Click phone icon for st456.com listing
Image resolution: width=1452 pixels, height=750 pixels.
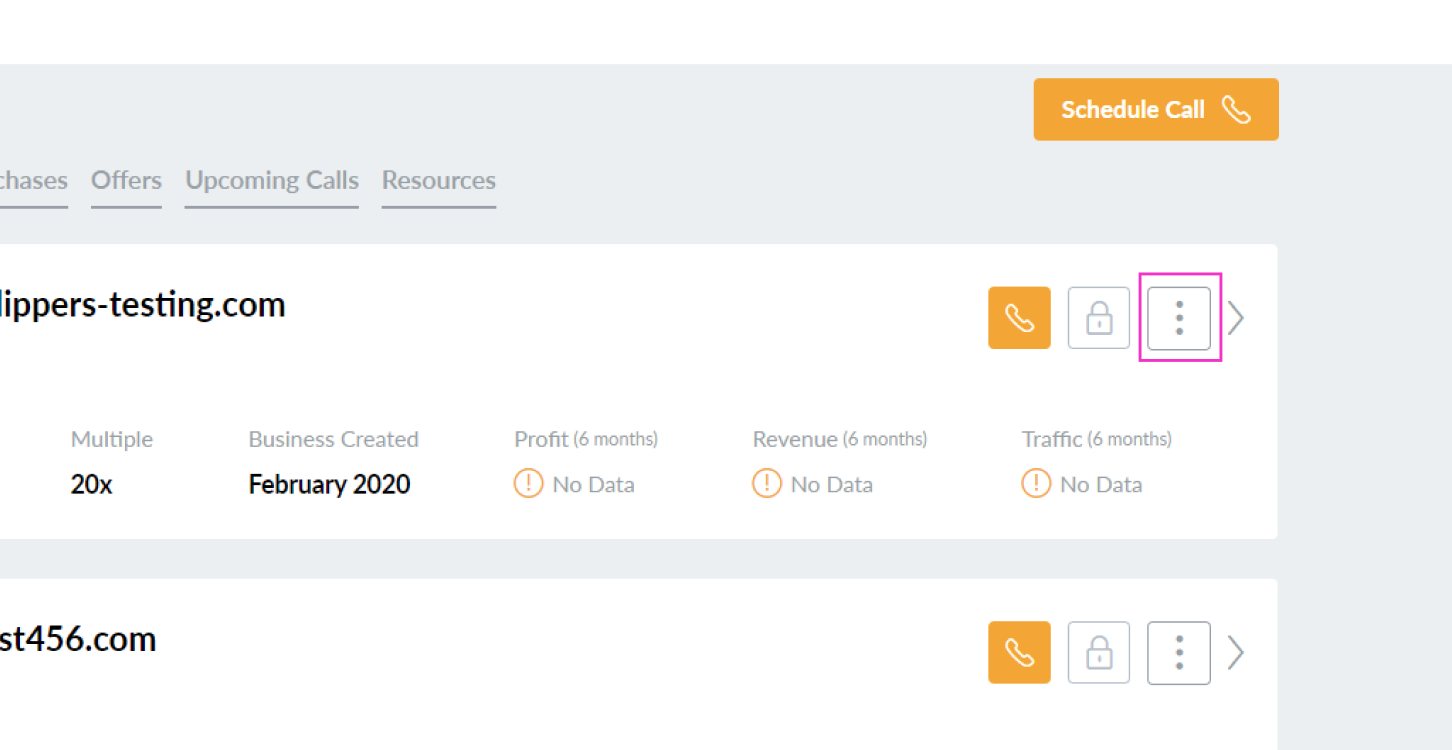1019,653
